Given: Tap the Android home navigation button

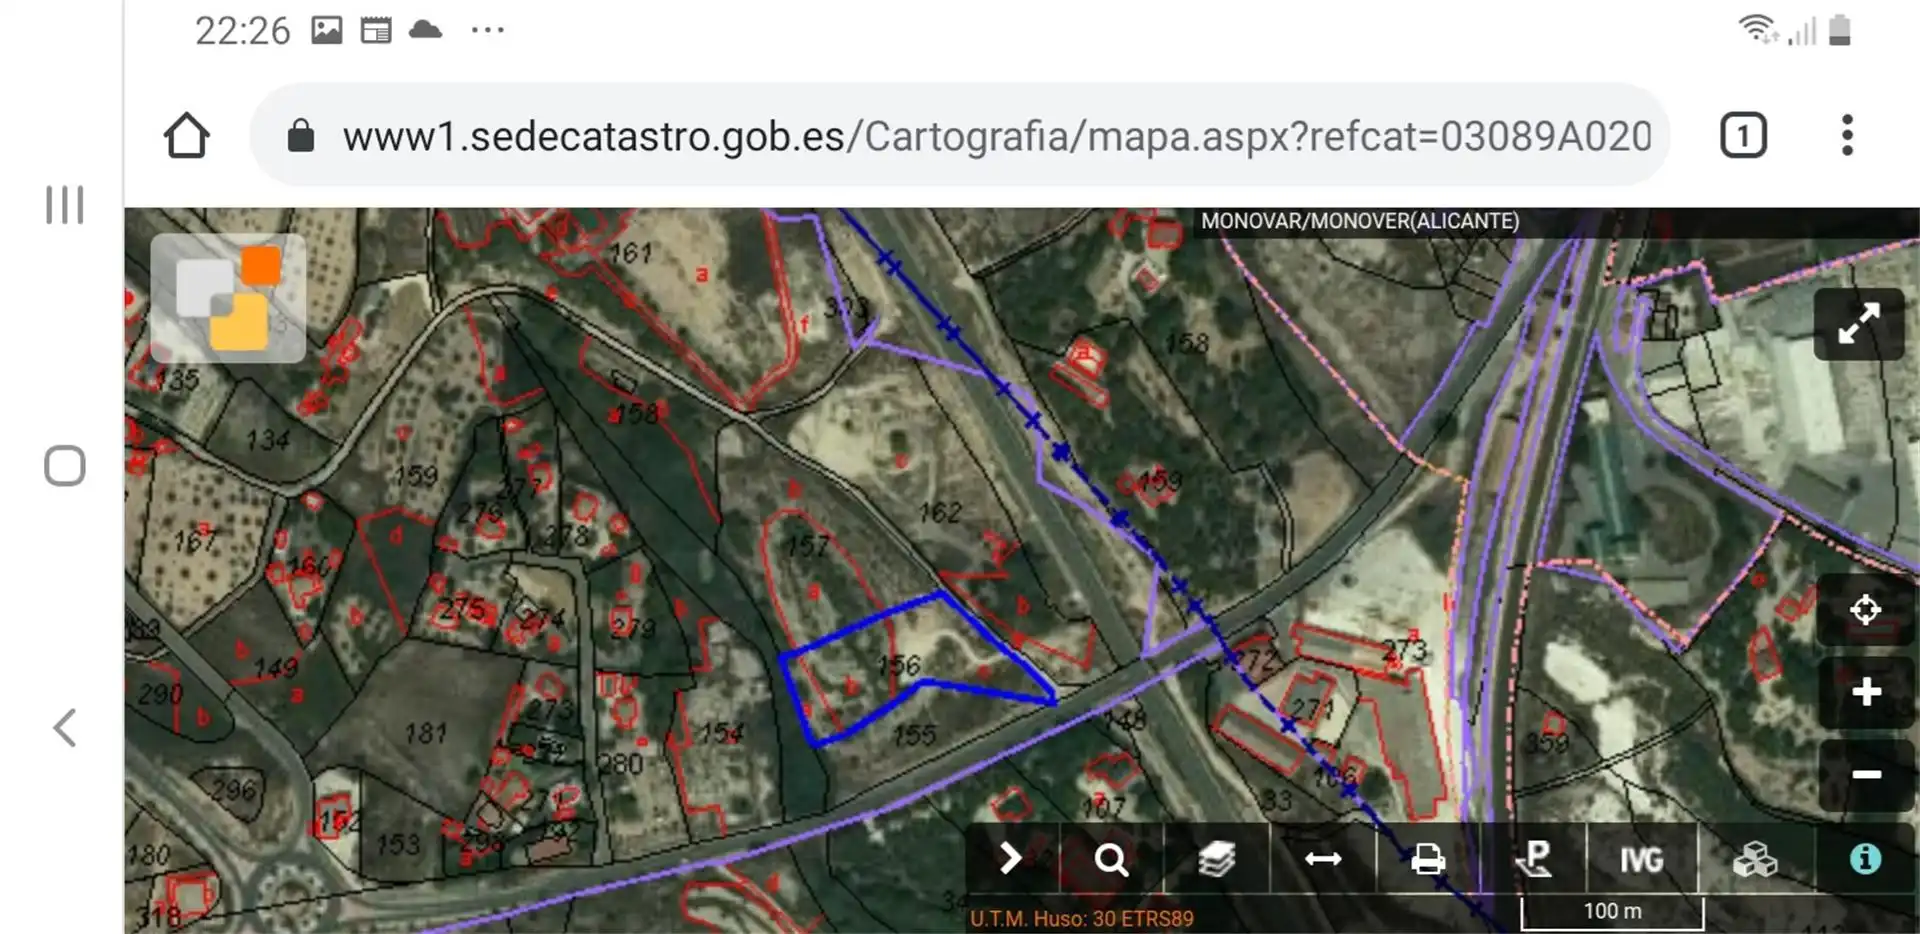Looking at the screenshot, I should [65, 466].
